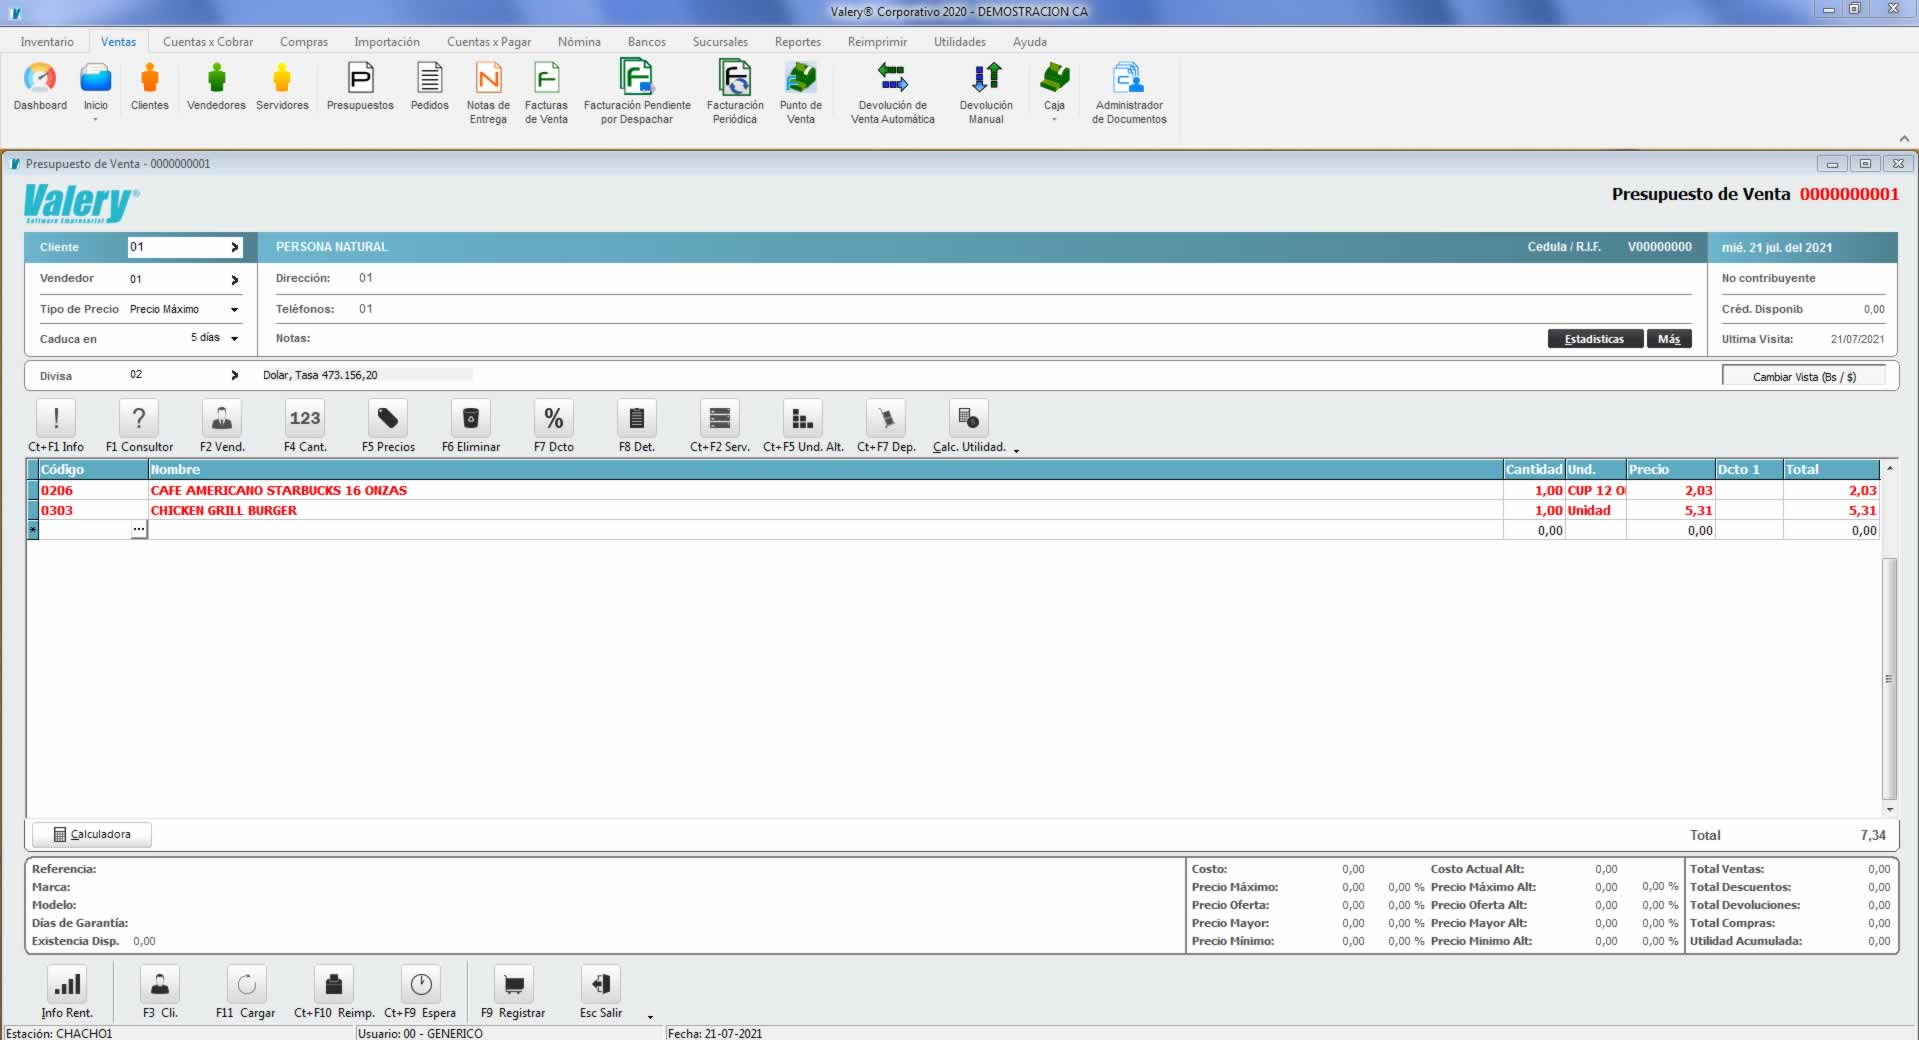This screenshot has height=1040, width=1919.
Task: Open the Caduca en days dropdown
Action: [x=234, y=339]
